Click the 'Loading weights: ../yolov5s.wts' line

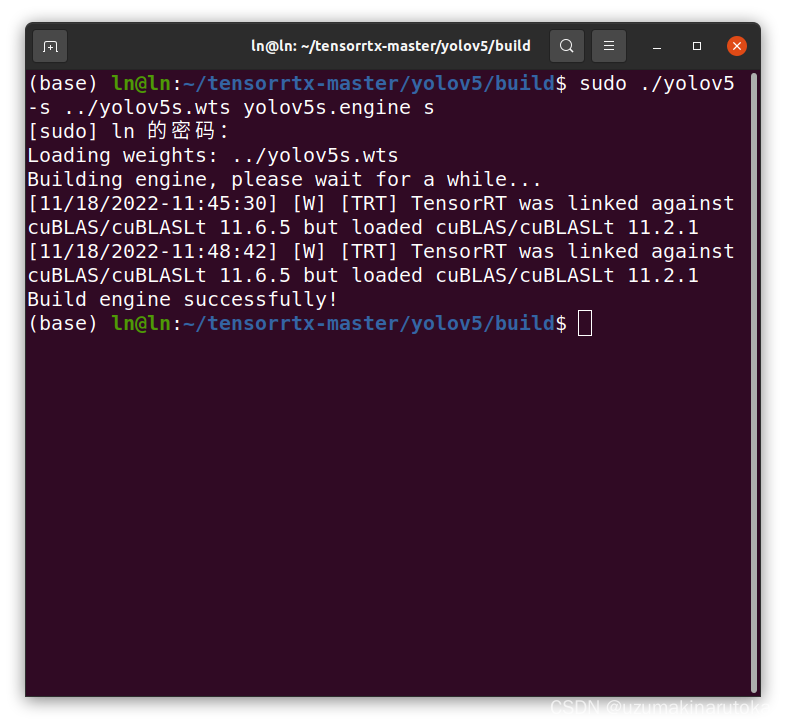213,155
